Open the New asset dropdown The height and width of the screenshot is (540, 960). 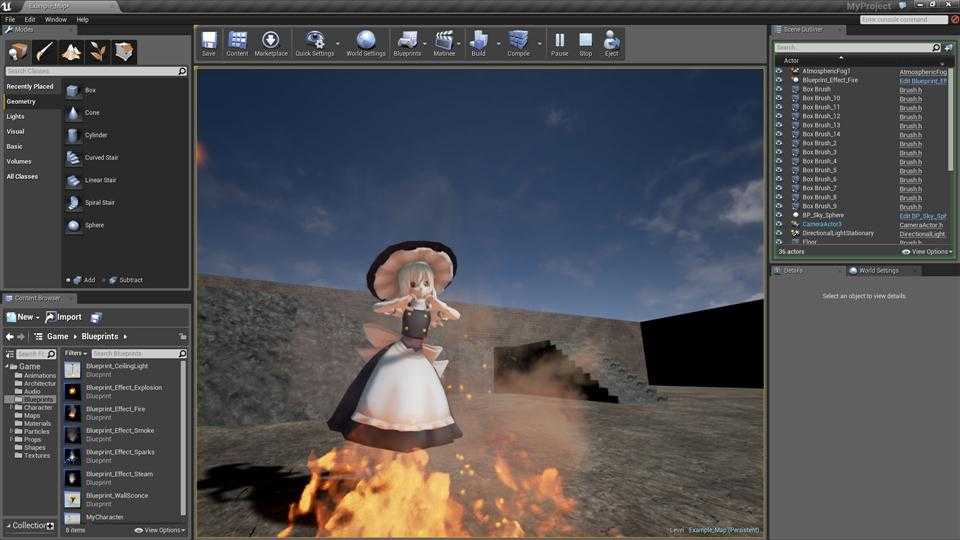click(23, 317)
